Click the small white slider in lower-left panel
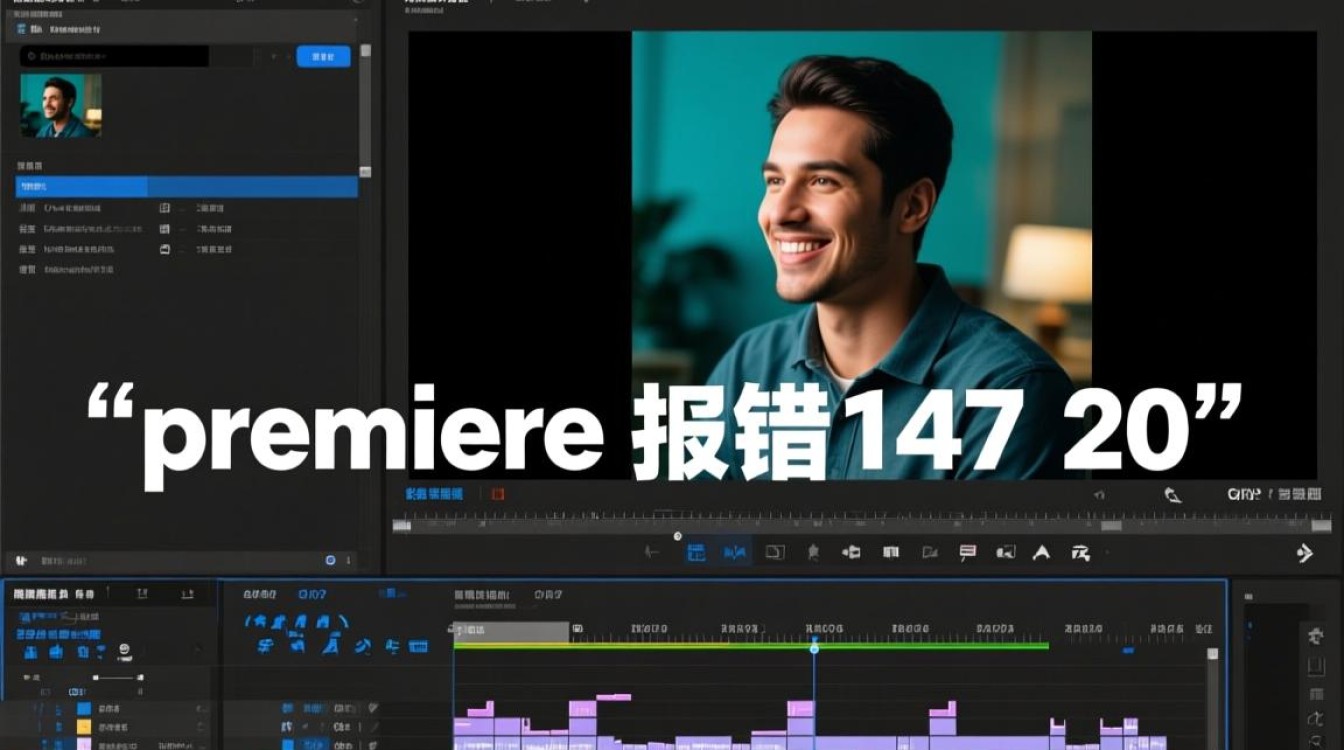1344x750 pixels. [x=117, y=678]
